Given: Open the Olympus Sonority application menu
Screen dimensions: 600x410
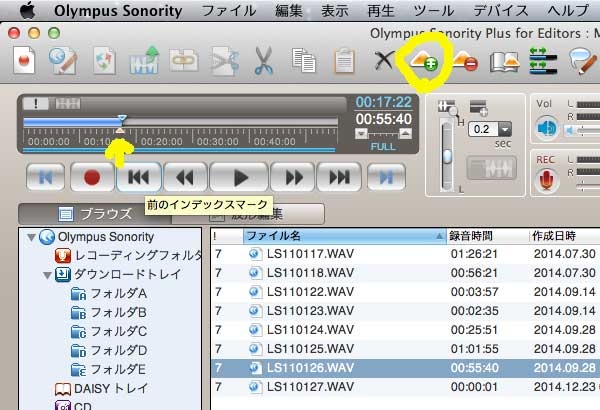Looking at the screenshot, I should [118, 11].
